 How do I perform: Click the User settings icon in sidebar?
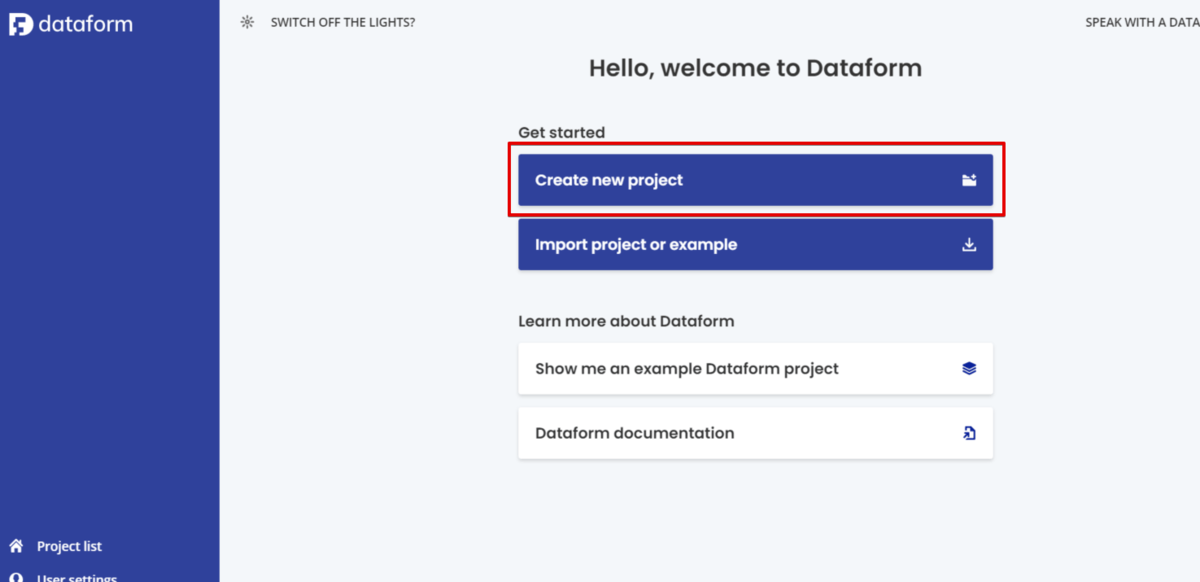(16, 578)
